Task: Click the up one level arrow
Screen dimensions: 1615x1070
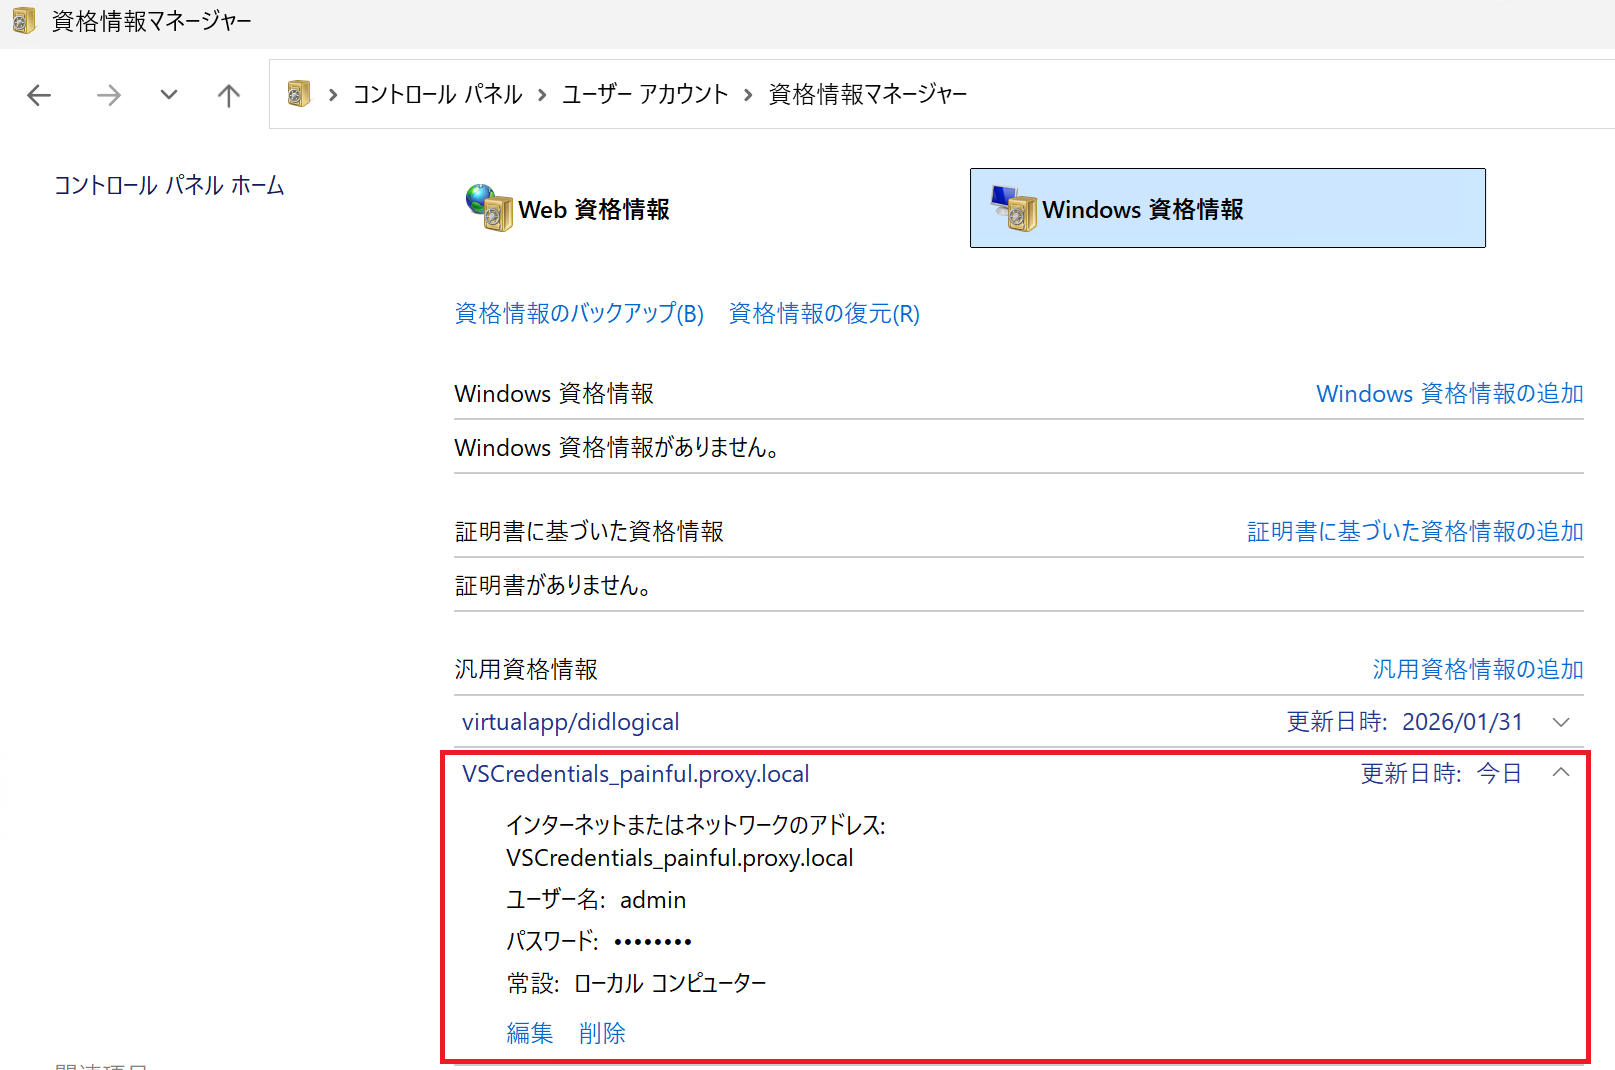Action: [x=228, y=94]
